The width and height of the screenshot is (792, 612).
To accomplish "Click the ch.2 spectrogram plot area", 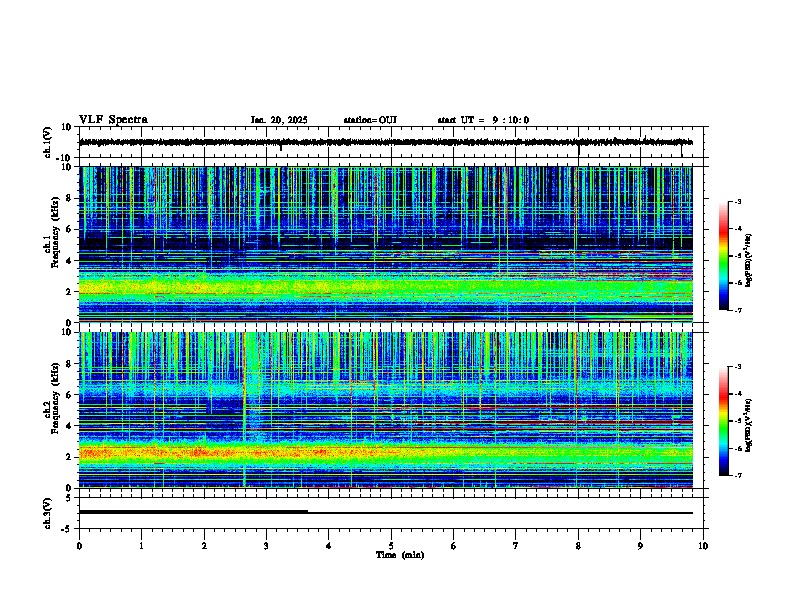I will click(x=385, y=410).
